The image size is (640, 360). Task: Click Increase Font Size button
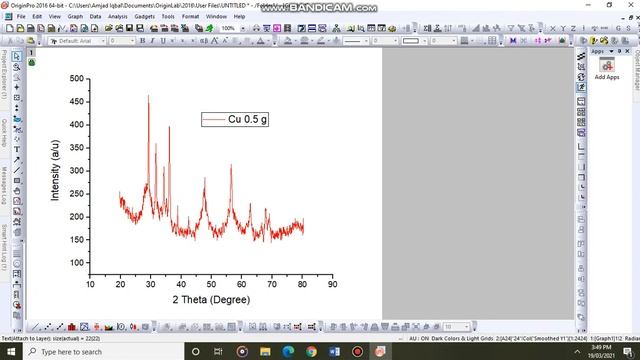(214, 41)
